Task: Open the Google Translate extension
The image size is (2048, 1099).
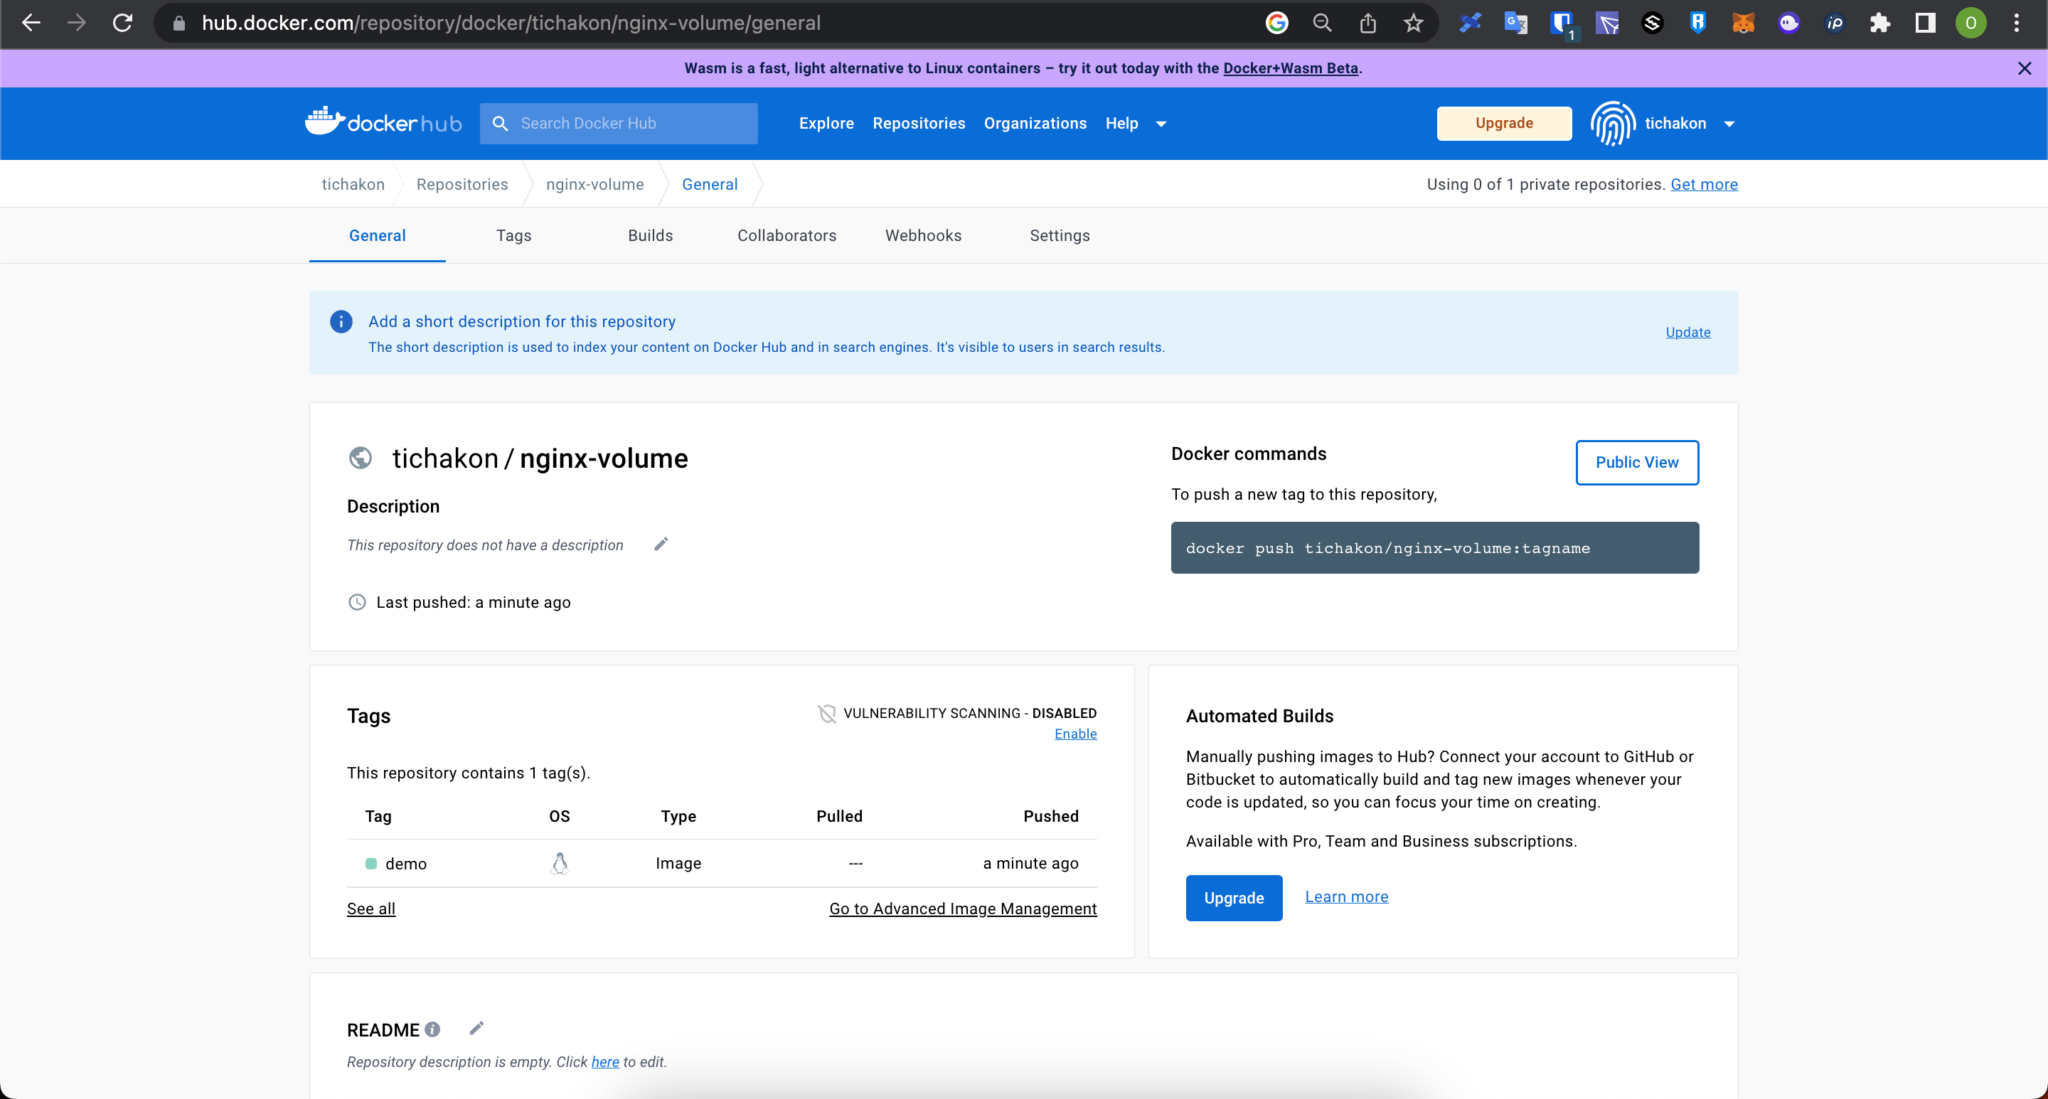Action: (x=1515, y=22)
